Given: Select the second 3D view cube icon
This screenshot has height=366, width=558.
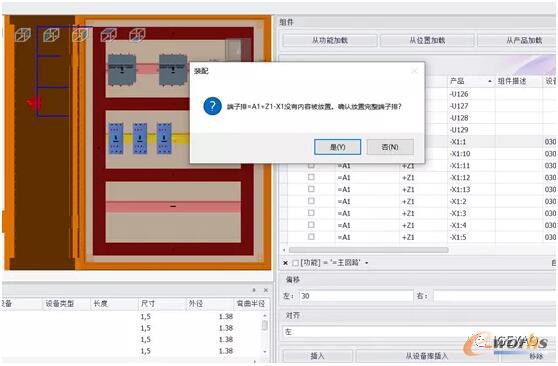Looking at the screenshot, I should (x=51, y=35).
